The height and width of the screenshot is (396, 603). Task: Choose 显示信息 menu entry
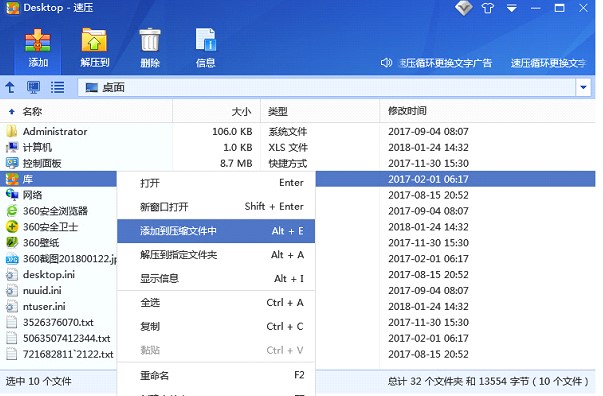pyautogui.click(x=216, y=278)
